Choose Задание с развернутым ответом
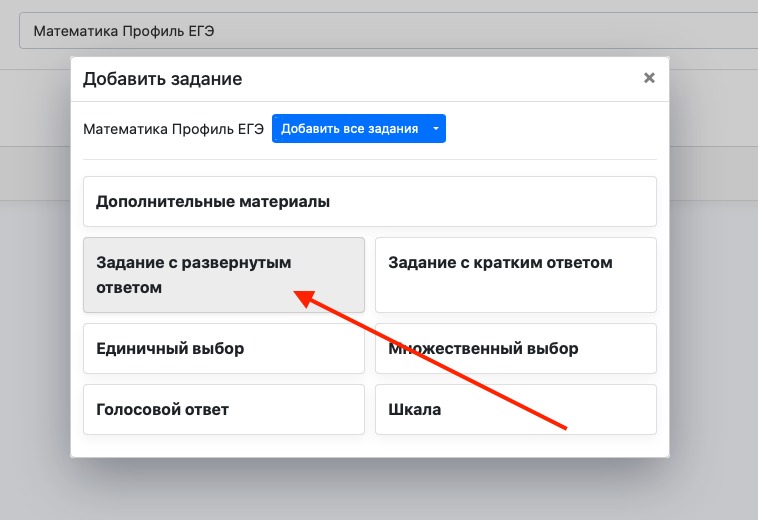758x520 pixels. click(x=224, y=275)
